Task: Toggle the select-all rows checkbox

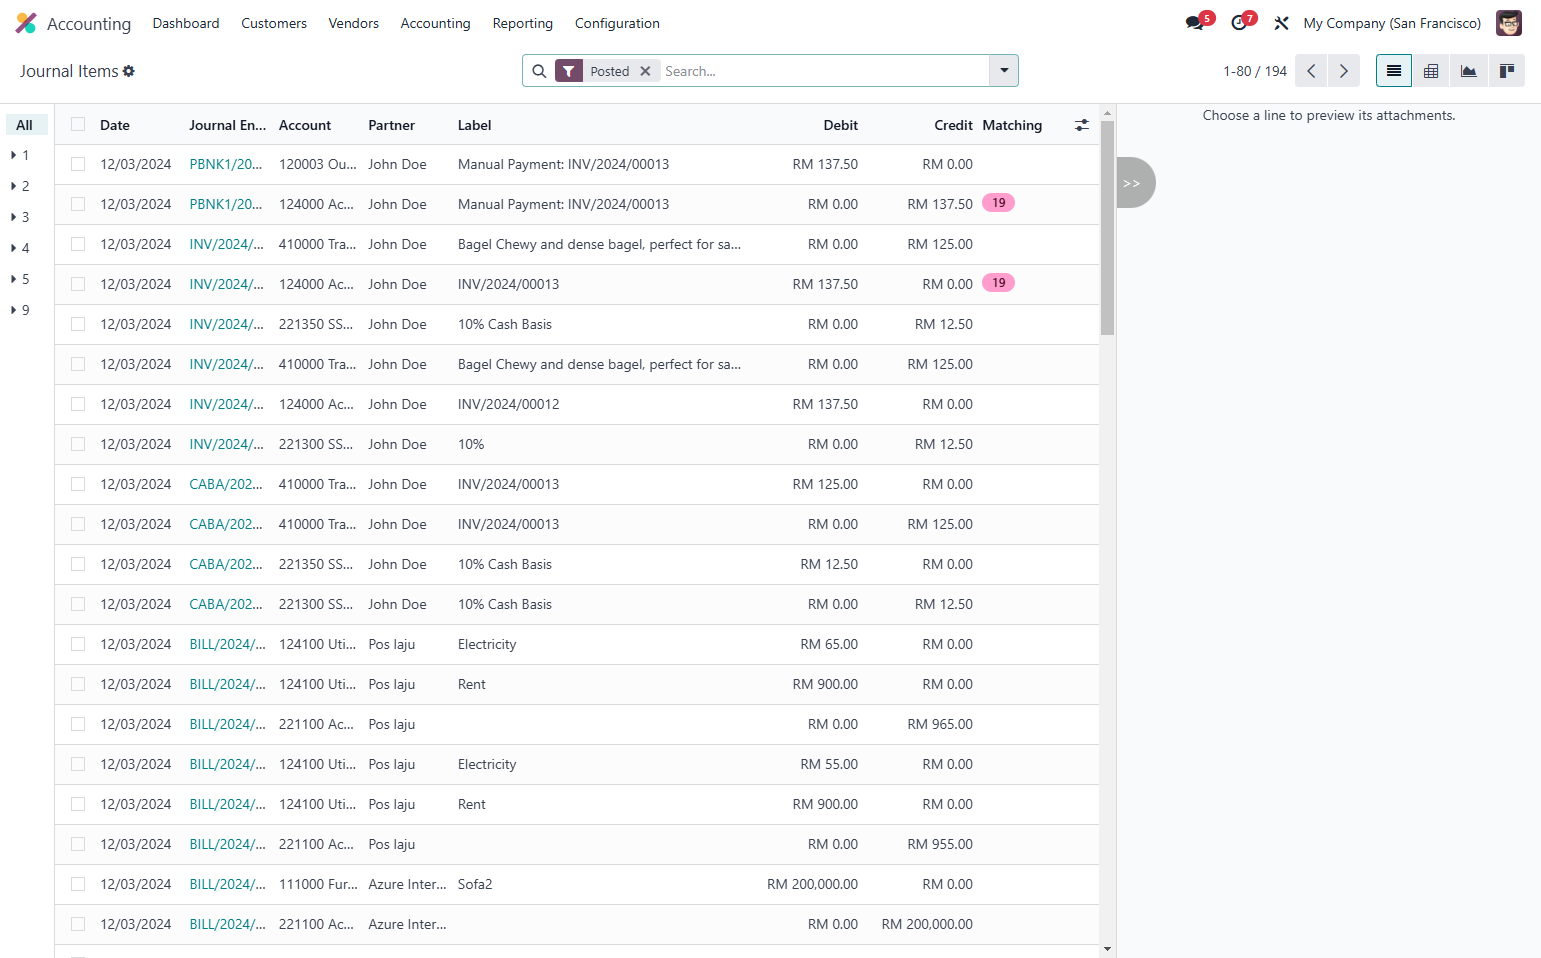Action: [78, 124]
